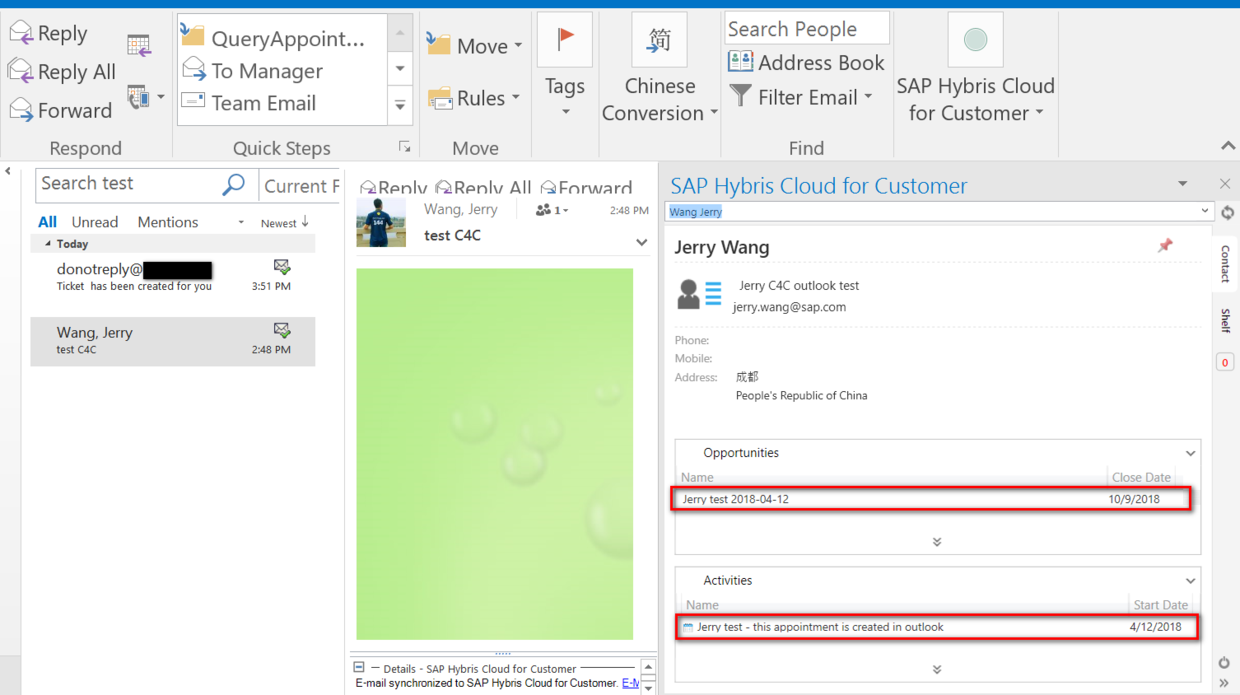The image size is (1240, 695).
Task: Click sync status icon on Wang, Jerry email
Action: pos(282,331)
